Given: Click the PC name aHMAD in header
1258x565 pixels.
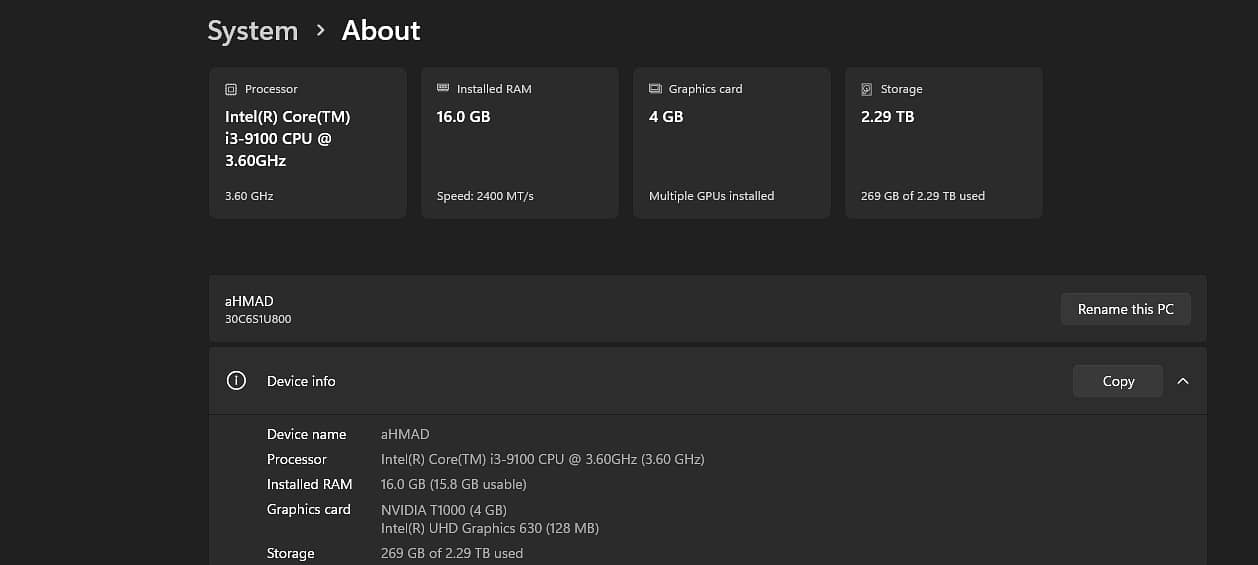Looking at the screenshot, I should coord(249,301).
